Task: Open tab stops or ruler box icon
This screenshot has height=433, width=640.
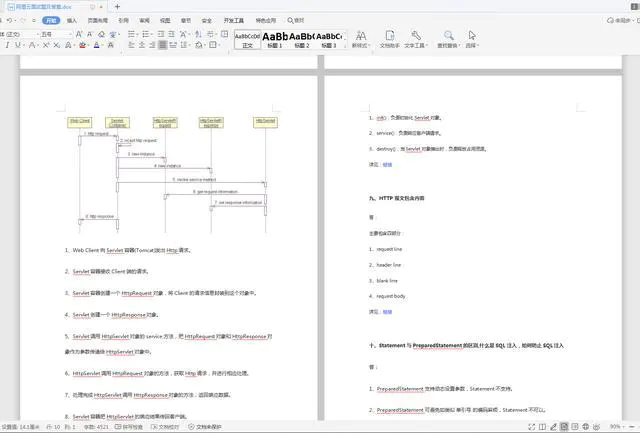Action: coord(224,34)
